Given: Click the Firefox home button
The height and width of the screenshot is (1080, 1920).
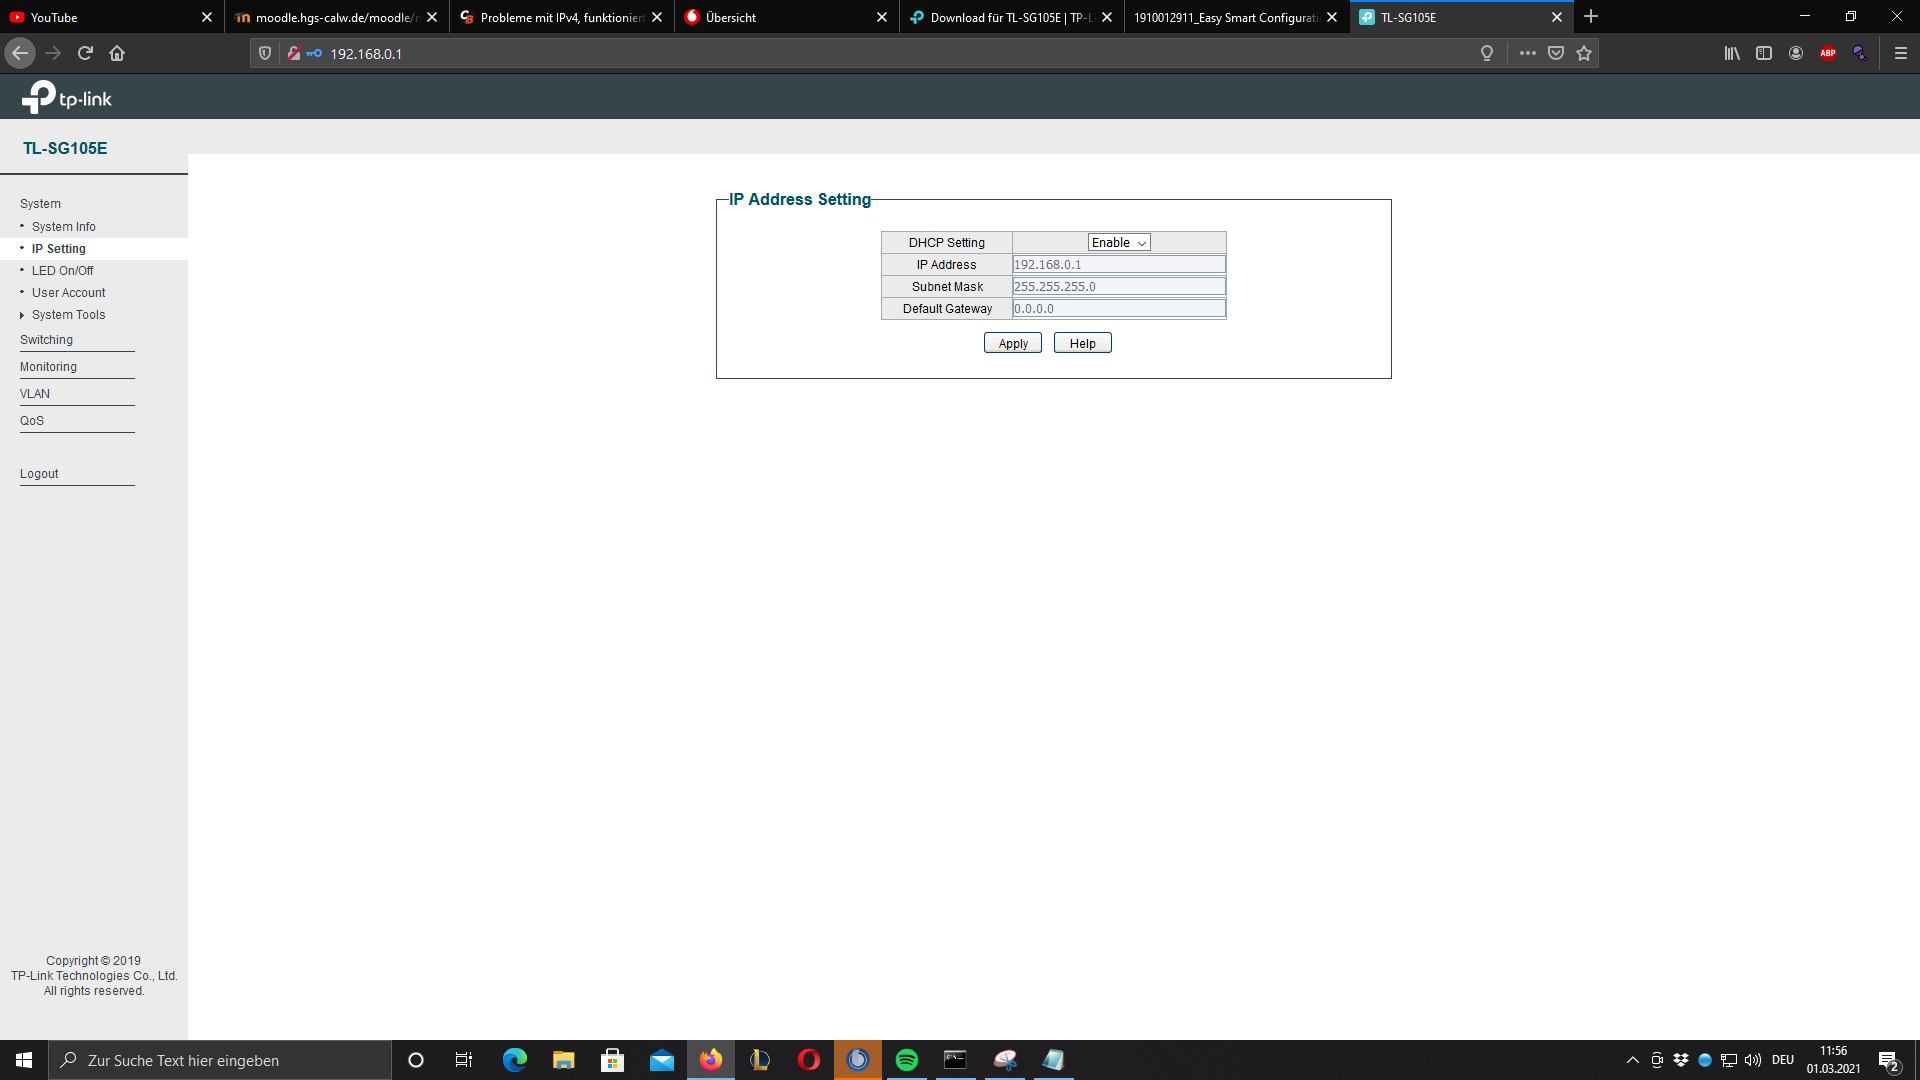Looking at the screenshot, I should pyautogui.click(x=117, y=53).
